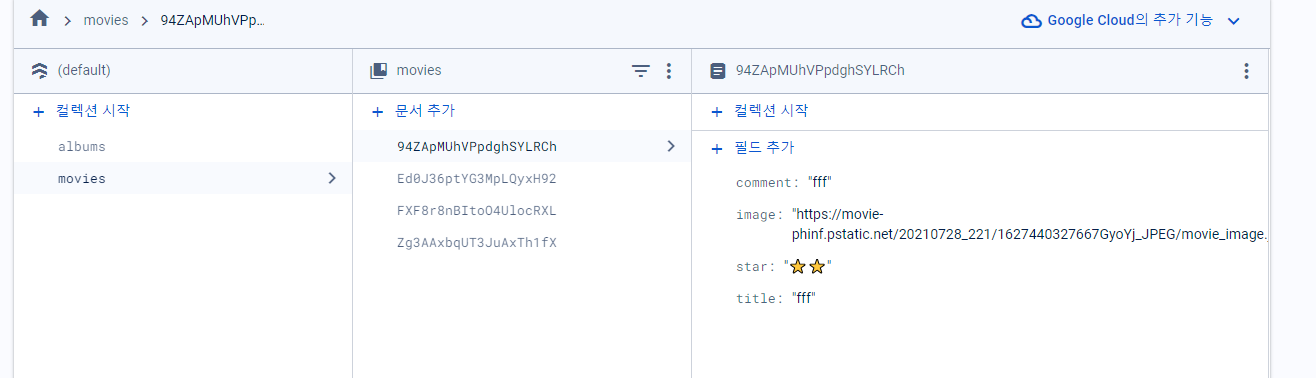Open the filter icon in movies panel

point(641,71)
